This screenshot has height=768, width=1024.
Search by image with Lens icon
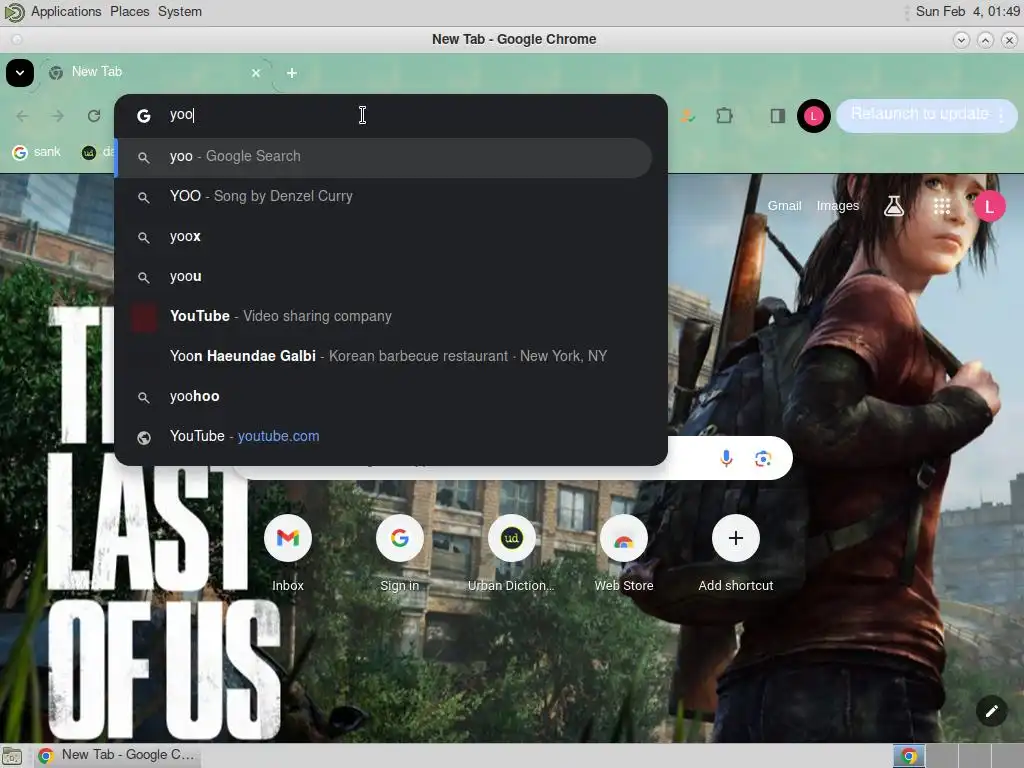pyautogui.click(x=763, y=458)
